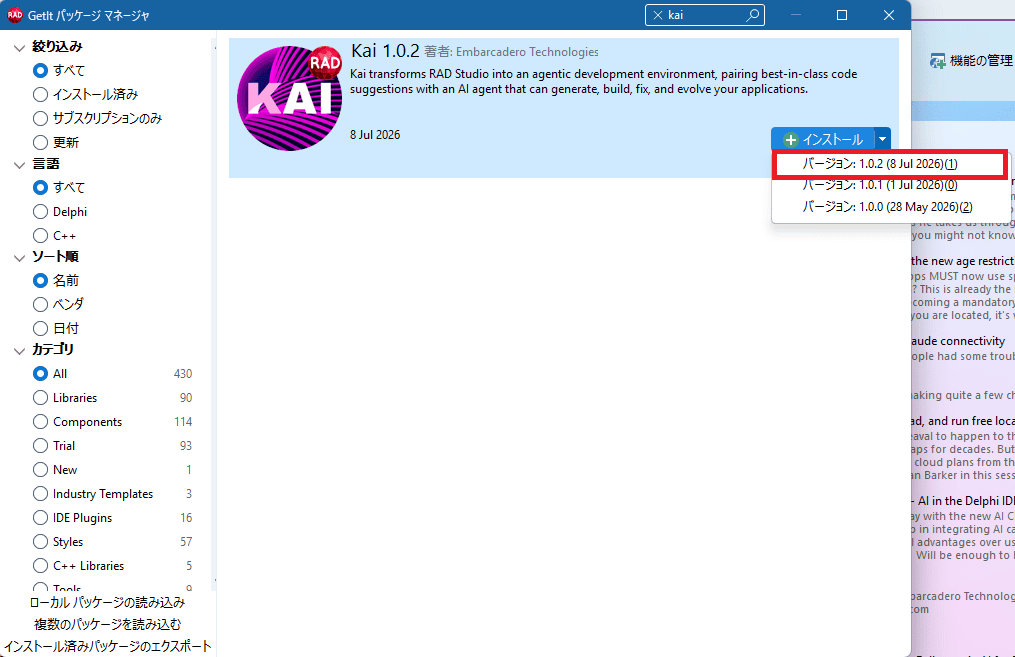Viewport: 1015px width, 657px height.
Task: Click ローカル パッケージの読み込み link
Action: coord(107,603)
